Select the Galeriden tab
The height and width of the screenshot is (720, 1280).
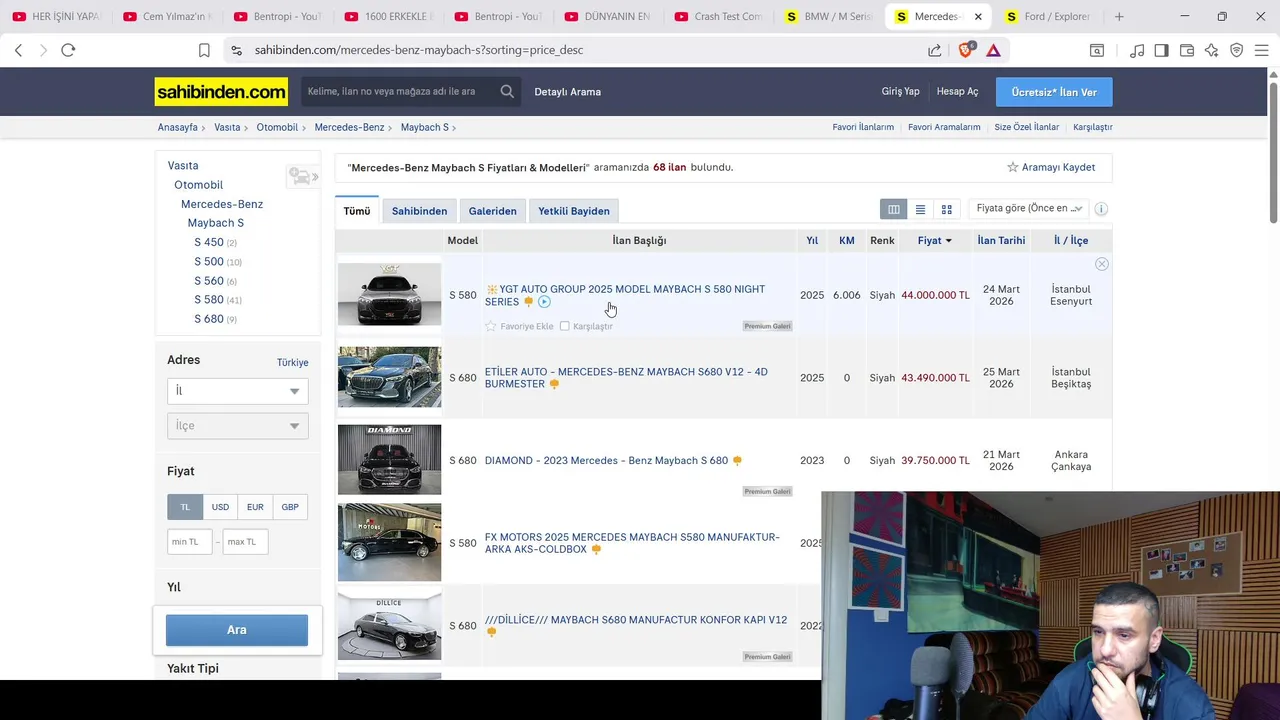coord(493,211)
